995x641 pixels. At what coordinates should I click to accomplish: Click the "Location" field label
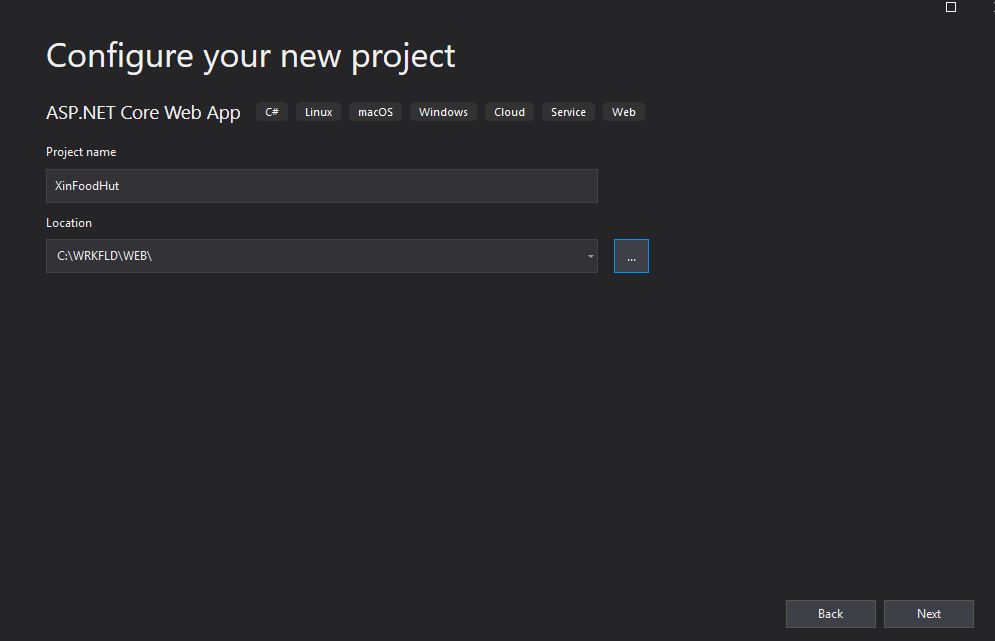pos(69,223)
